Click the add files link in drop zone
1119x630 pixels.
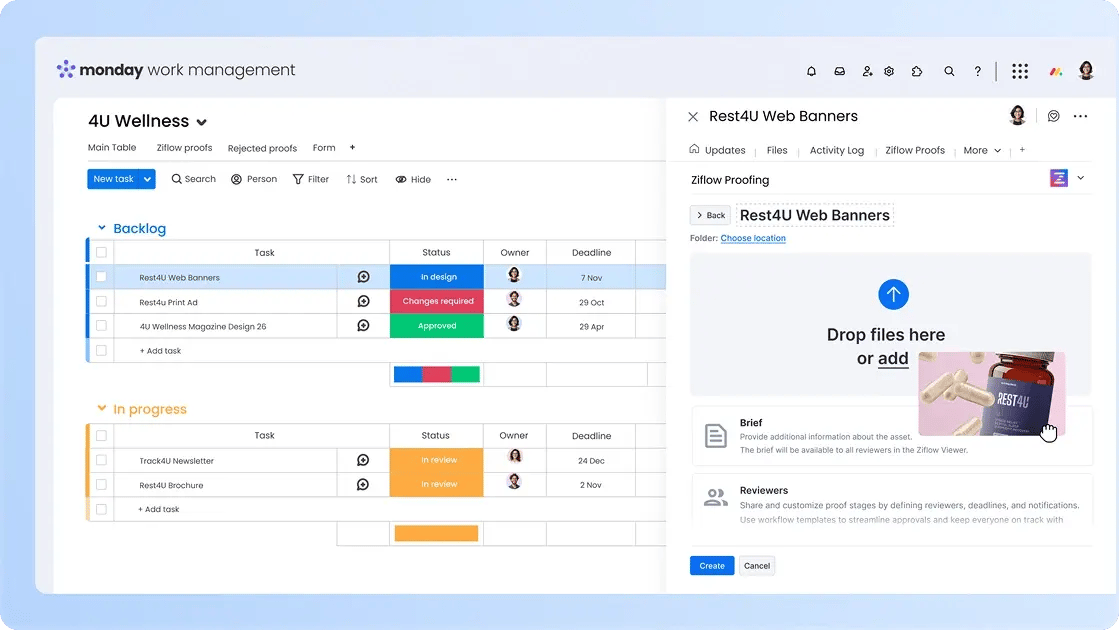(x=893, y=358)
